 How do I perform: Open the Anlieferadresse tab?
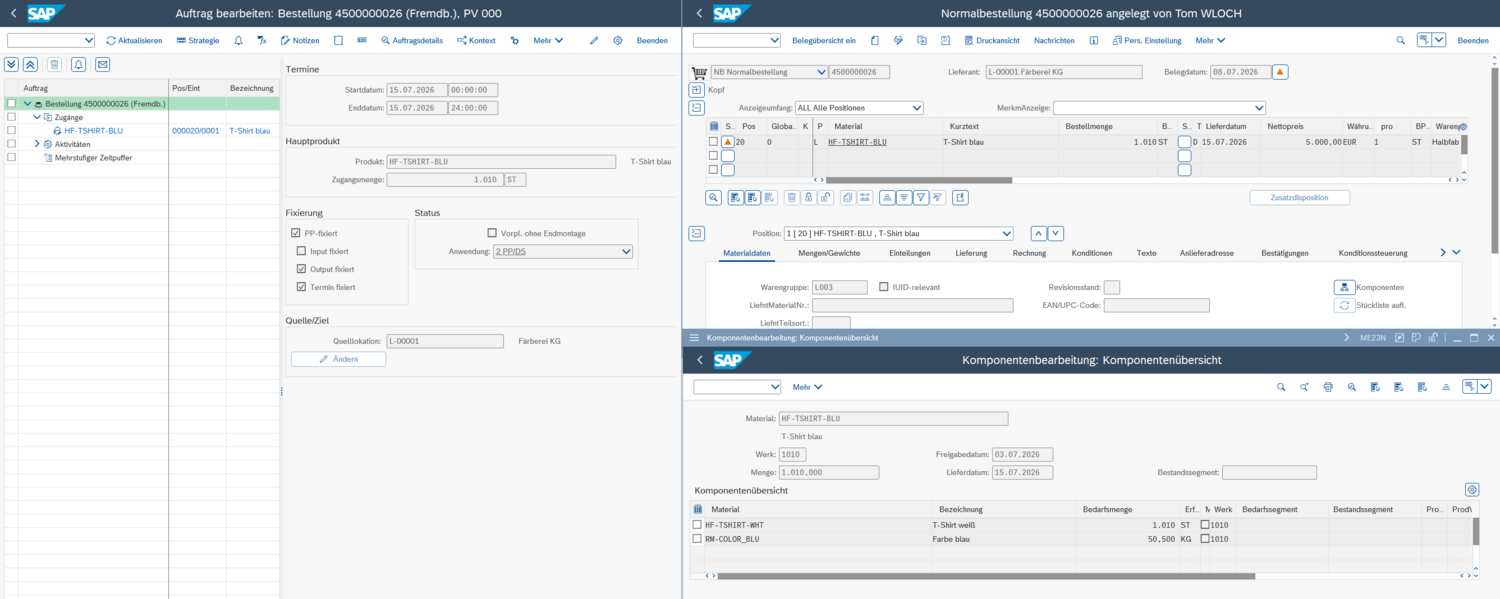[1207, 253]
